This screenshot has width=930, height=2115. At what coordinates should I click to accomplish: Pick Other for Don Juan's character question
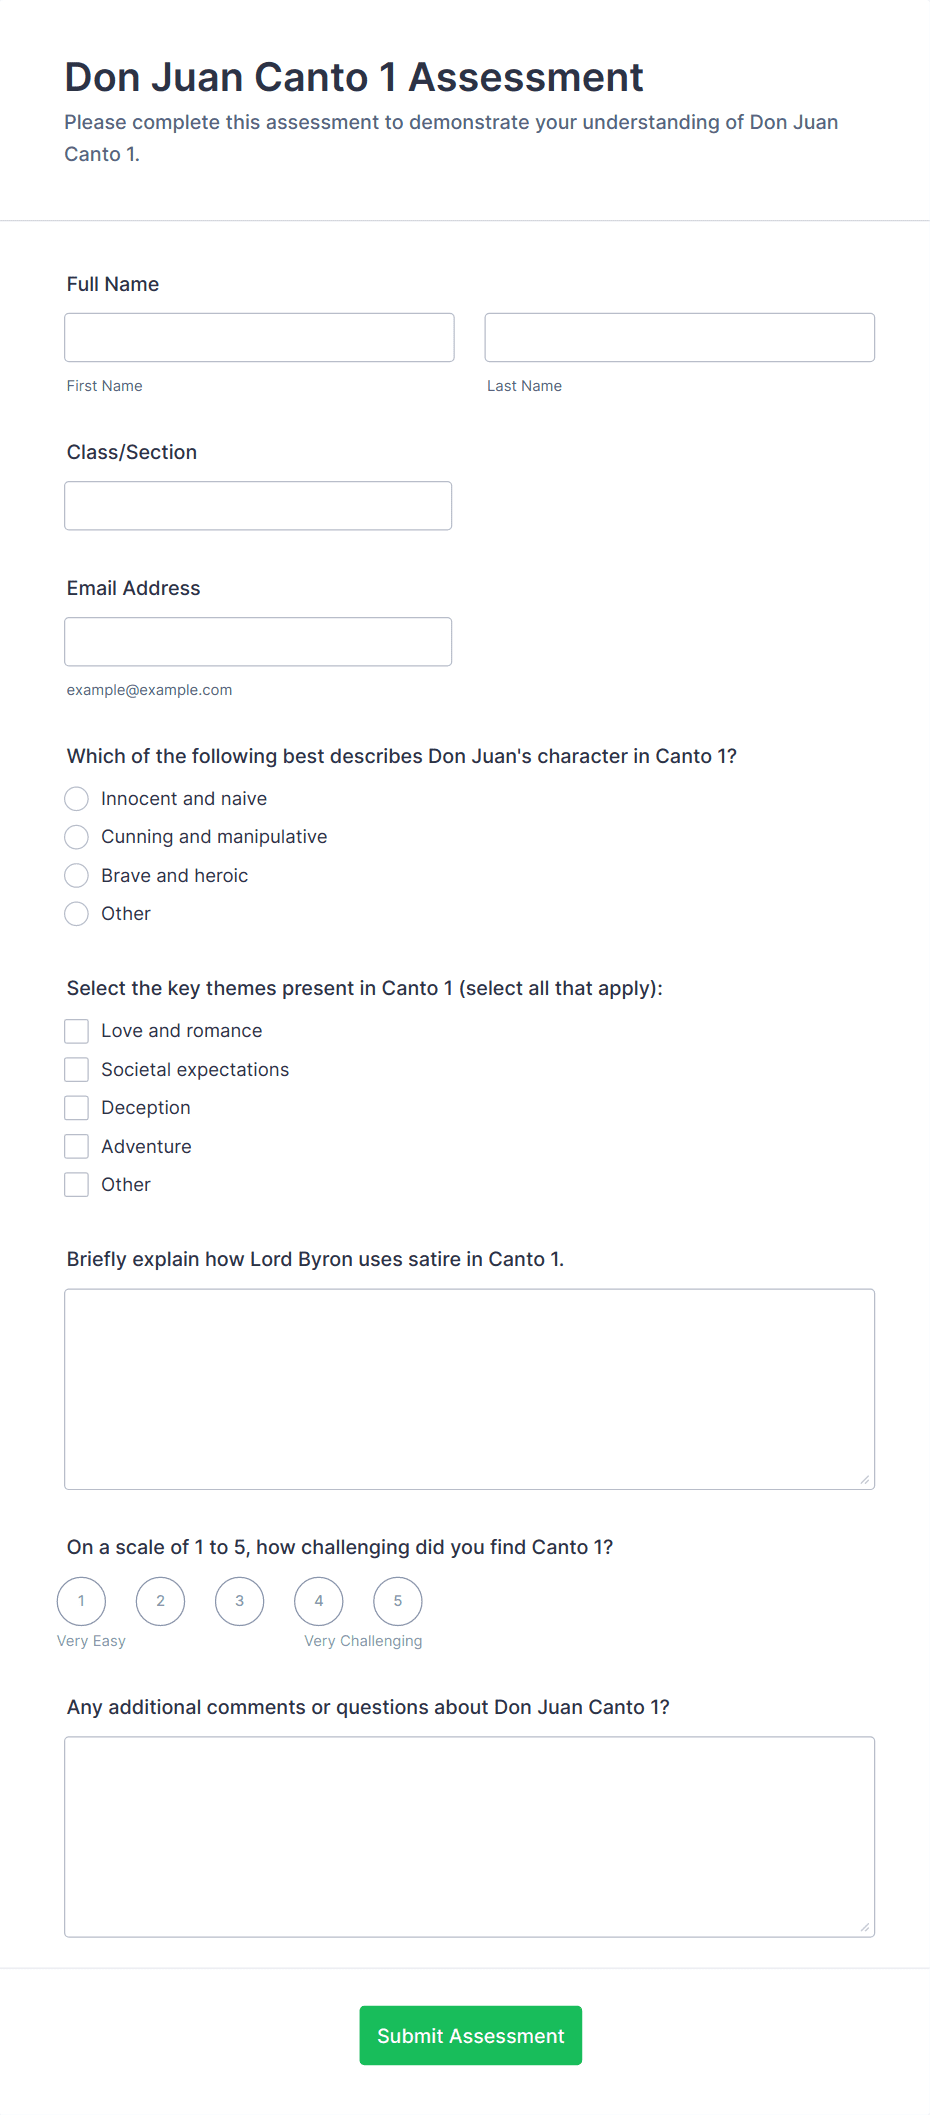(x=76, y=913)
